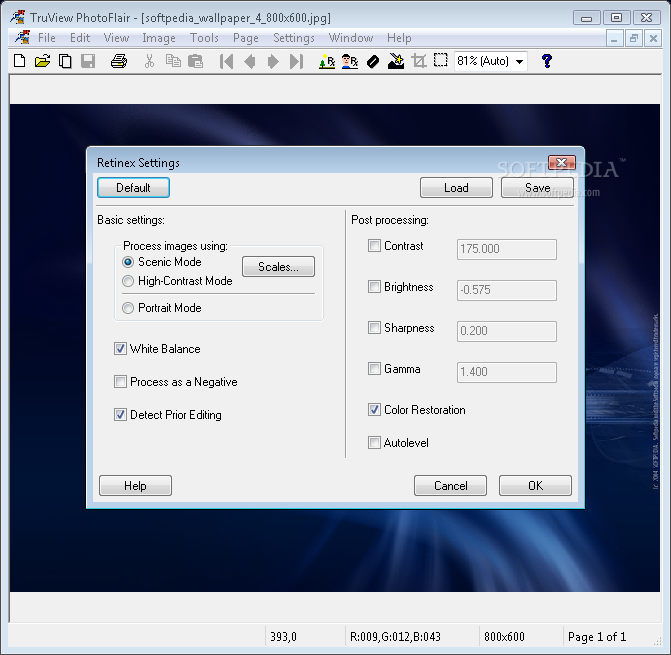Enable the Autolevel checkbox

point(374,442)
